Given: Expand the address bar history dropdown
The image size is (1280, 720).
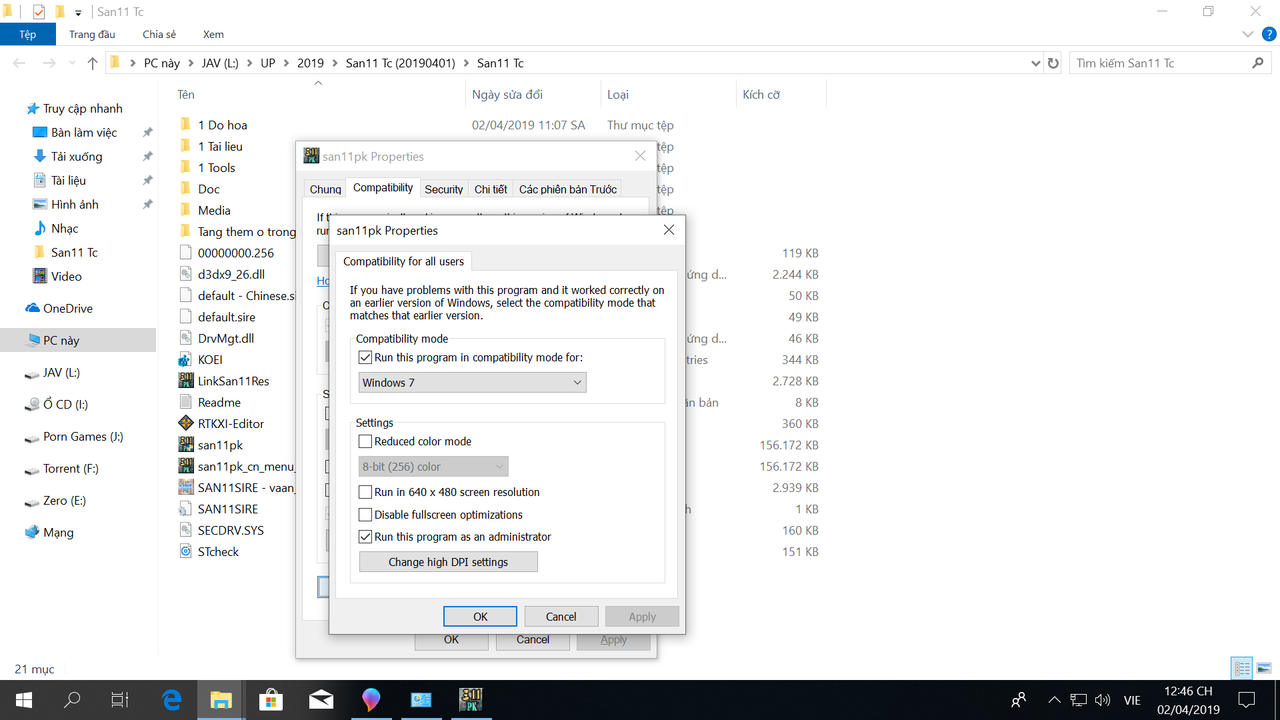Looking at the screenshot, I should [x=1035, y=63].
